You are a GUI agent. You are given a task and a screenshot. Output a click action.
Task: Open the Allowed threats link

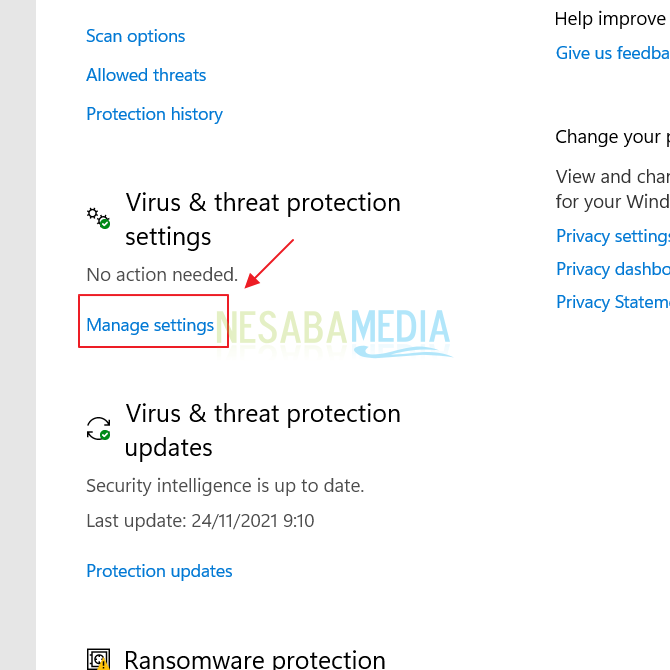pyautogui.click(x=146, y=75)
